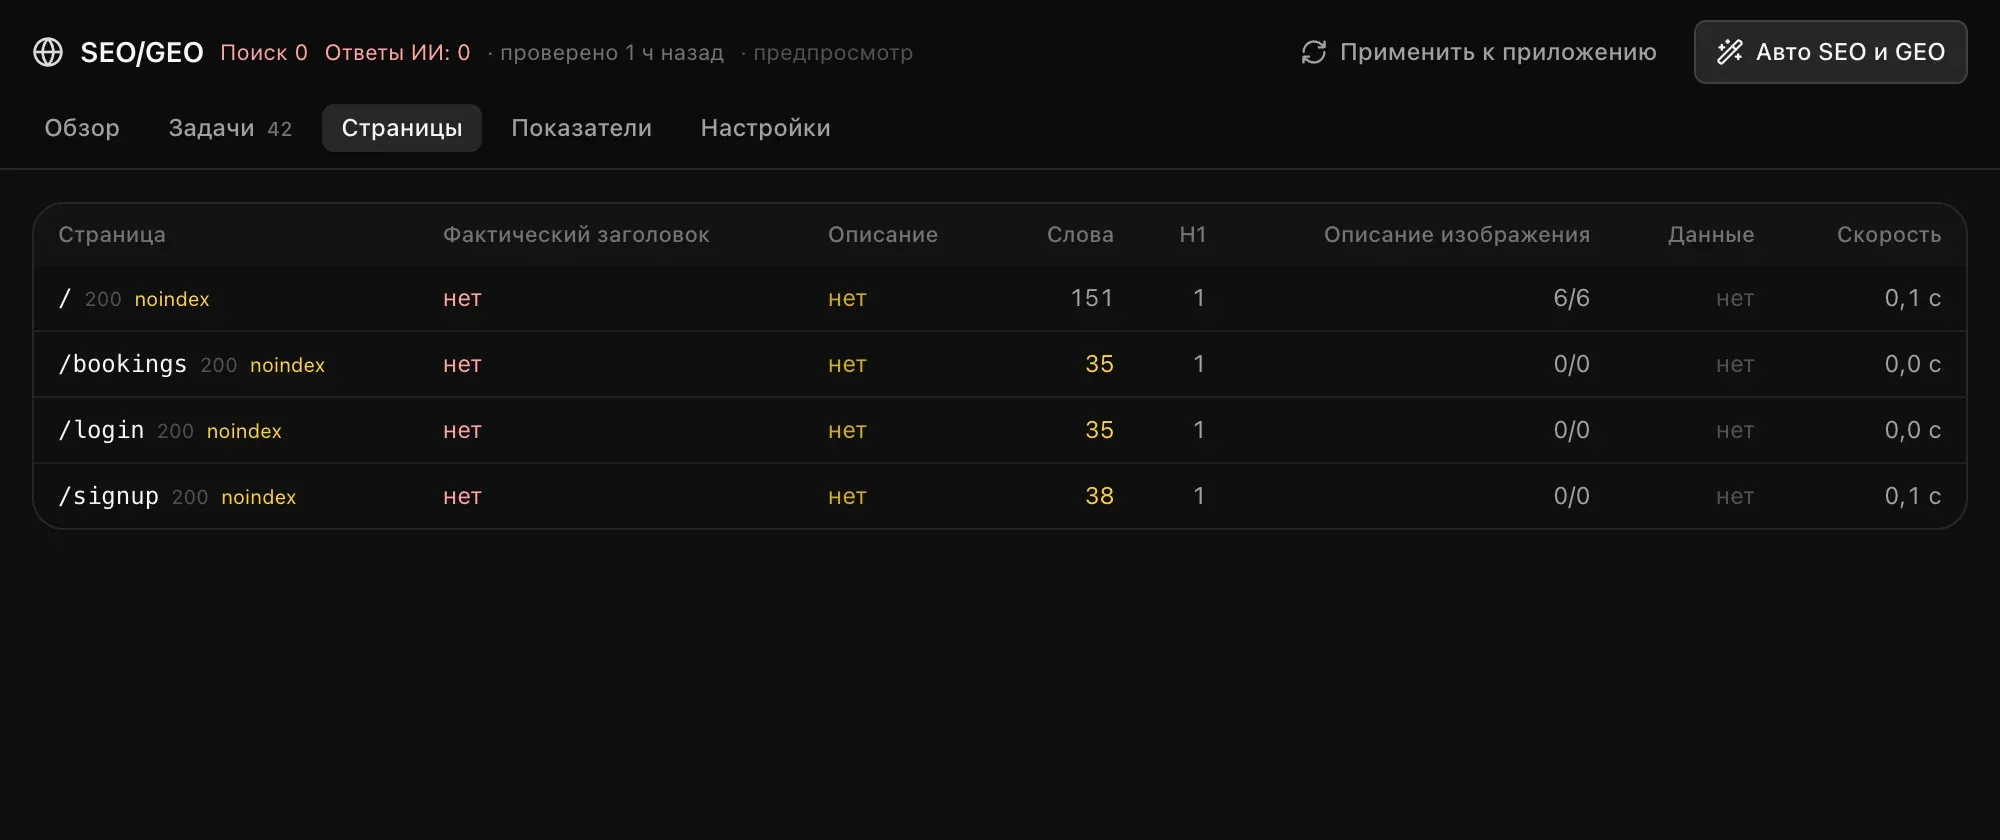Screen dimensions: 2000x840
Task: Click the Слова column header
Action: pyautogui.click(x=1080, y=235)
